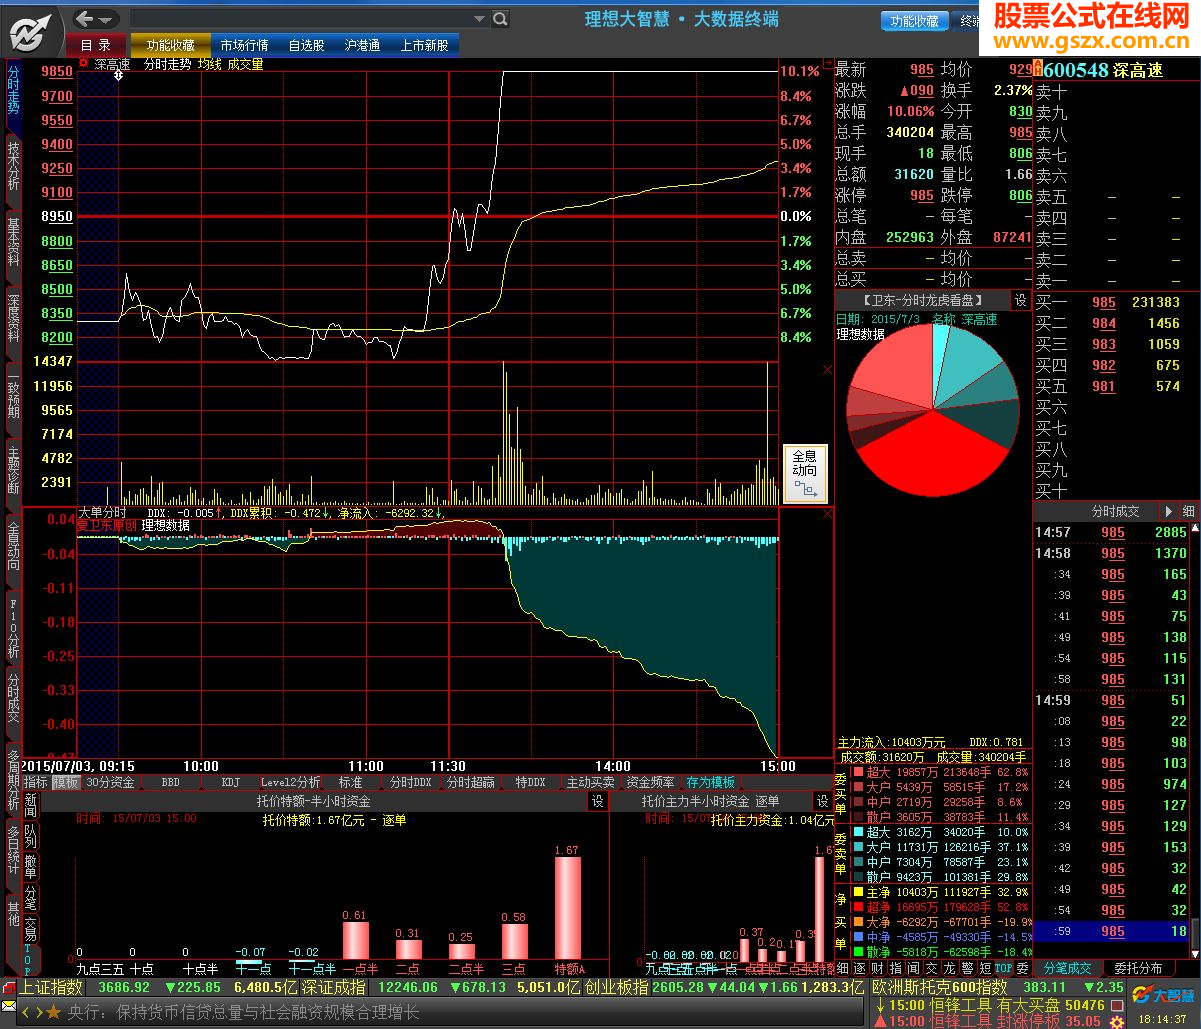1201x1029 pixels.
Task: Select the 撤单 vertical tab
Action: point(31,866)
